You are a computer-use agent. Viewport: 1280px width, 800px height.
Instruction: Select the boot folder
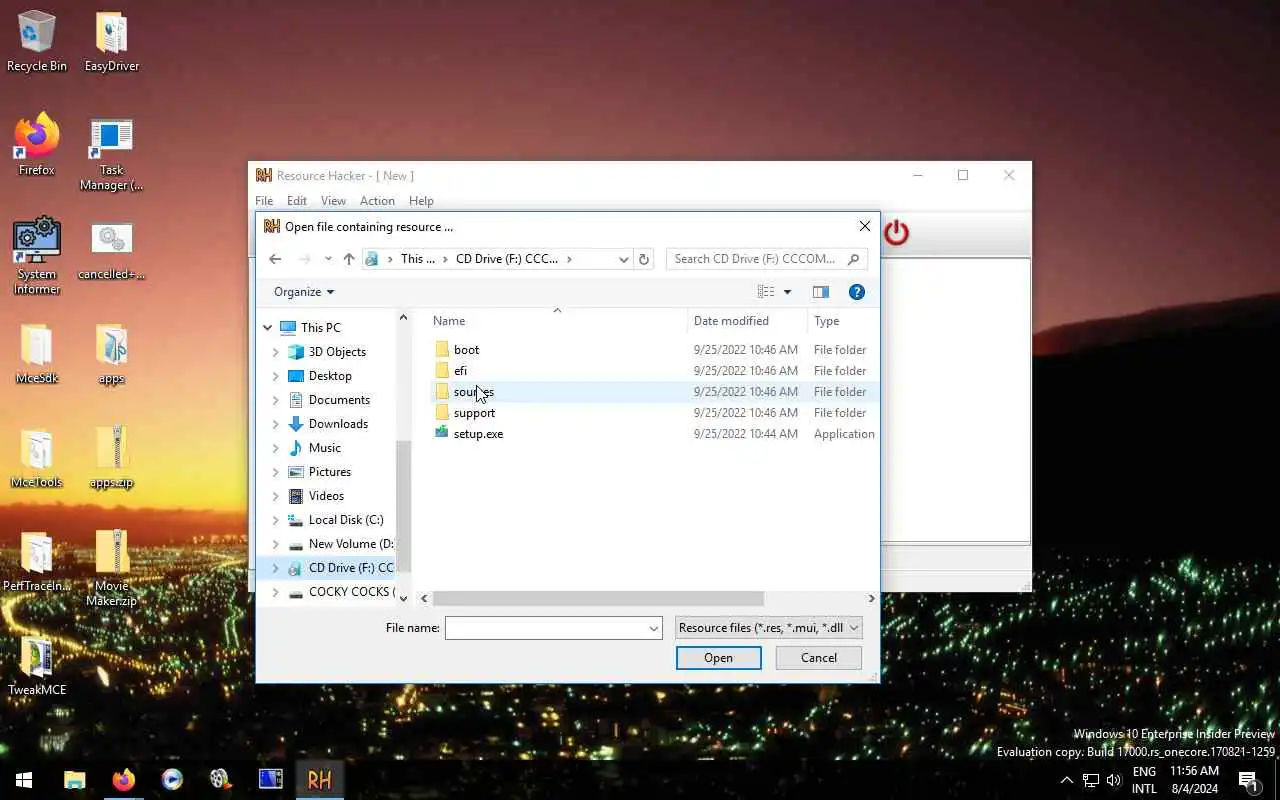(466, 350)
